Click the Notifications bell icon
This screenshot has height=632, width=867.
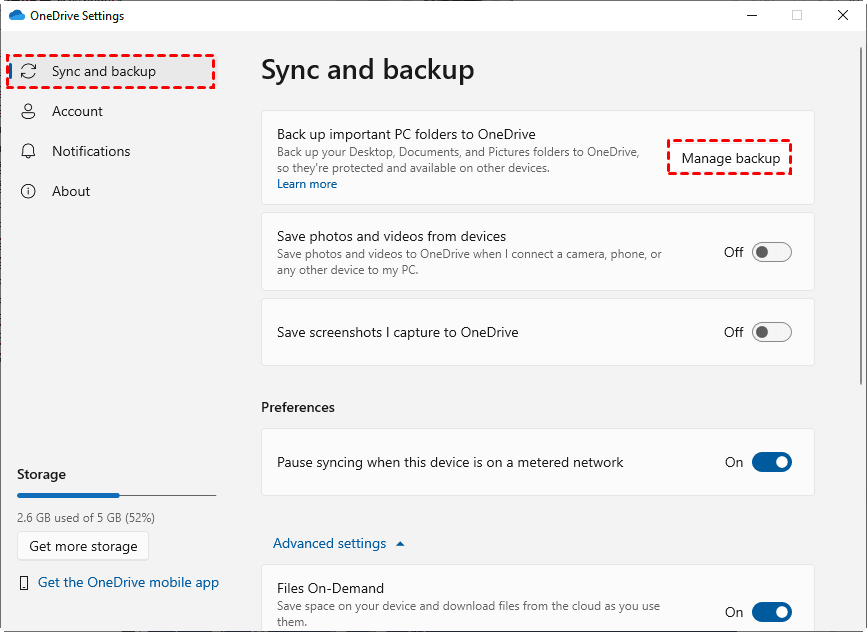click(29, 152)
